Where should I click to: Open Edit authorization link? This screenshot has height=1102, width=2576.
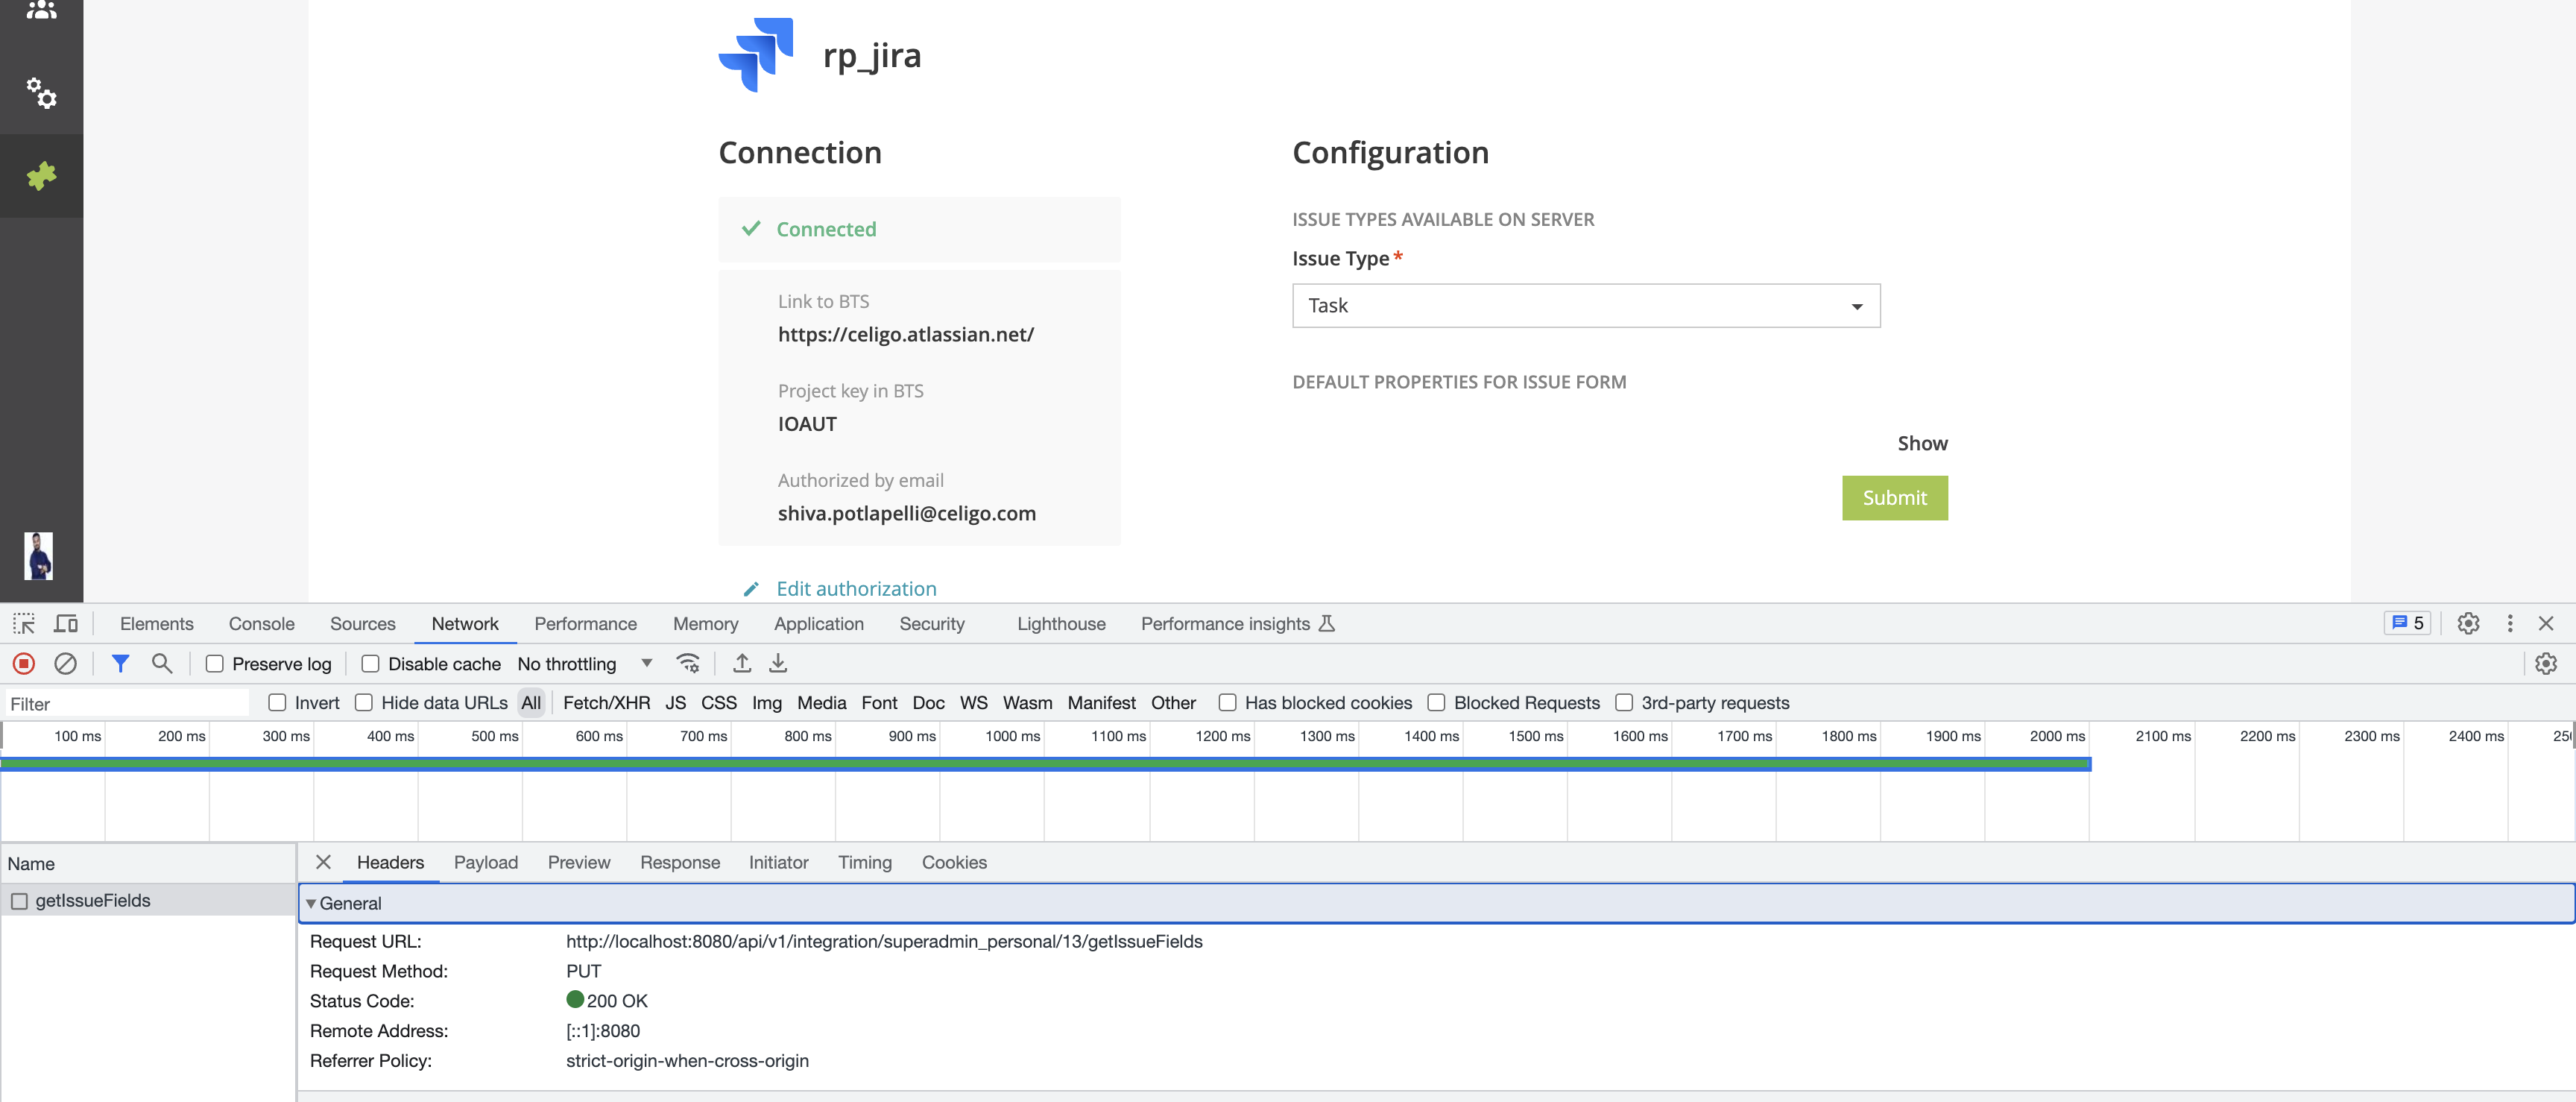(x=855, y=588)
